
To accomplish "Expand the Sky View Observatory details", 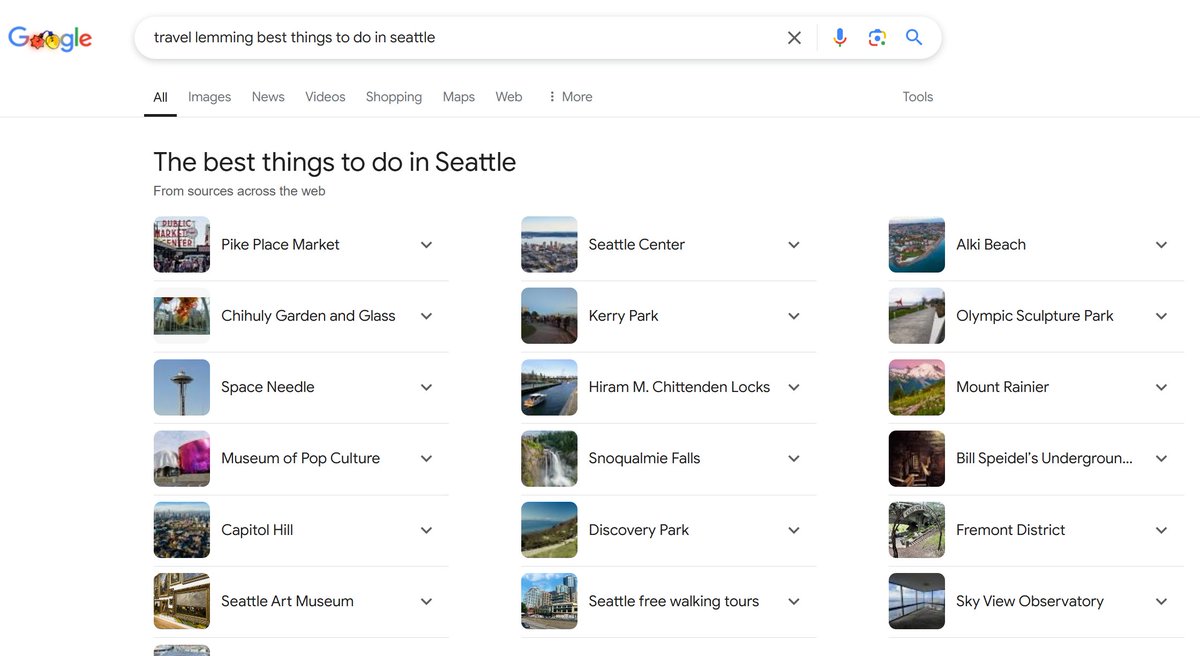I will click(x=1161, y=601).
